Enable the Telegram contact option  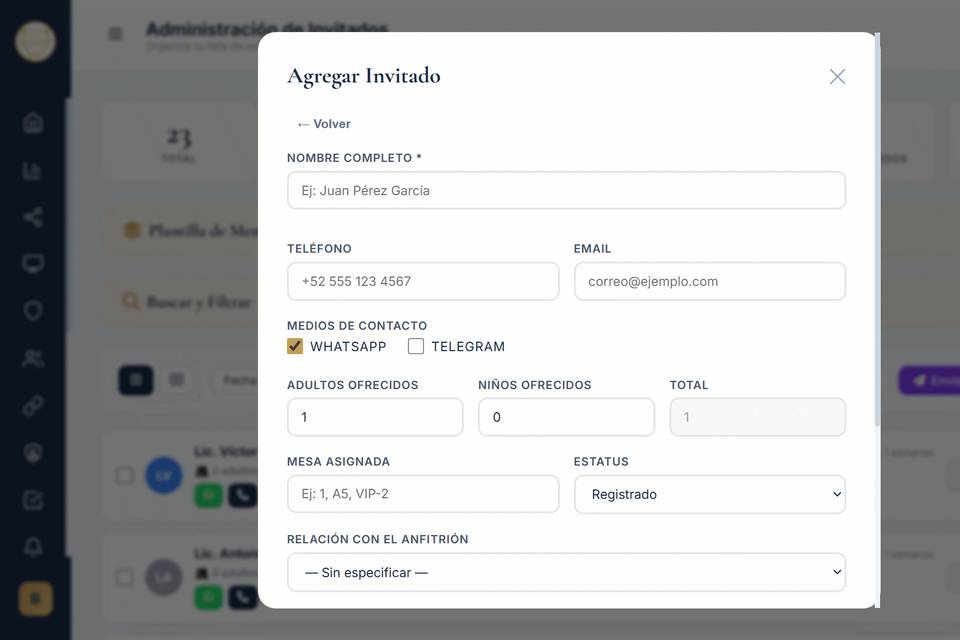coord(416,346)
